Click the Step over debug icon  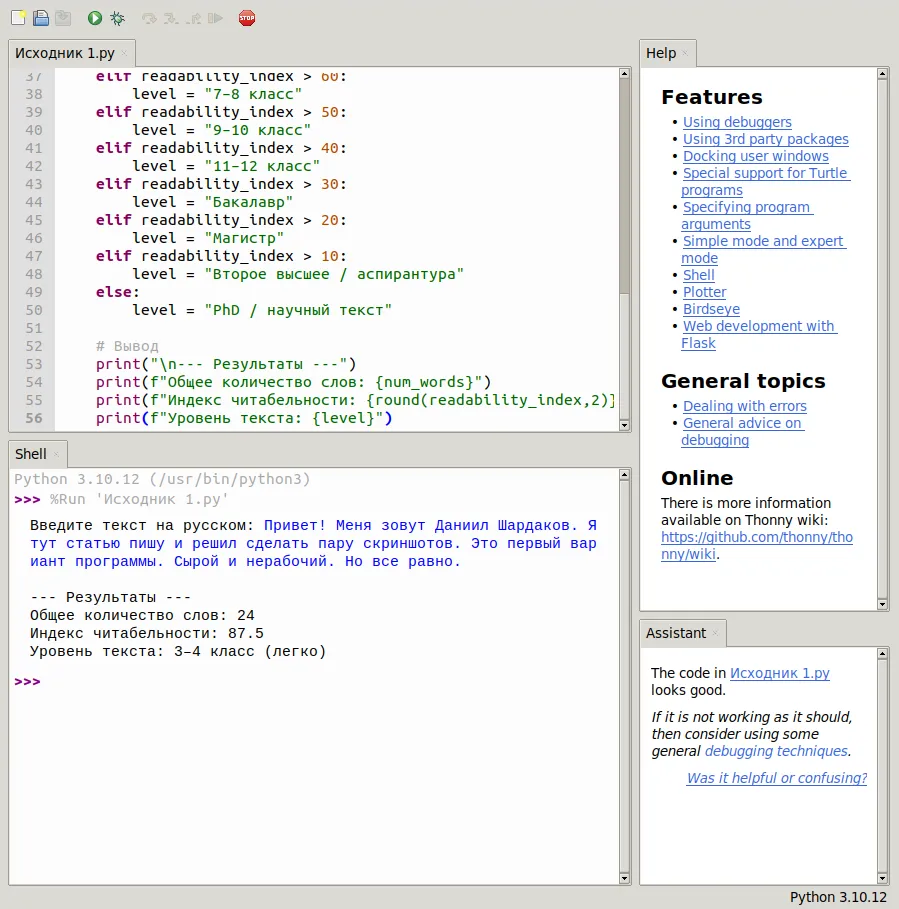(149, 19)
